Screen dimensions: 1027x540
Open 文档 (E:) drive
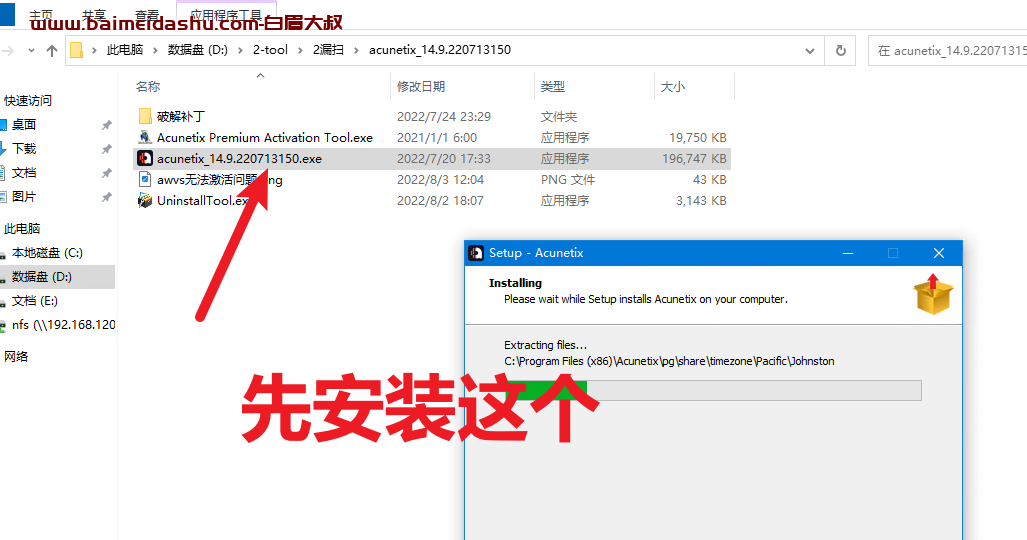point(35,301)
